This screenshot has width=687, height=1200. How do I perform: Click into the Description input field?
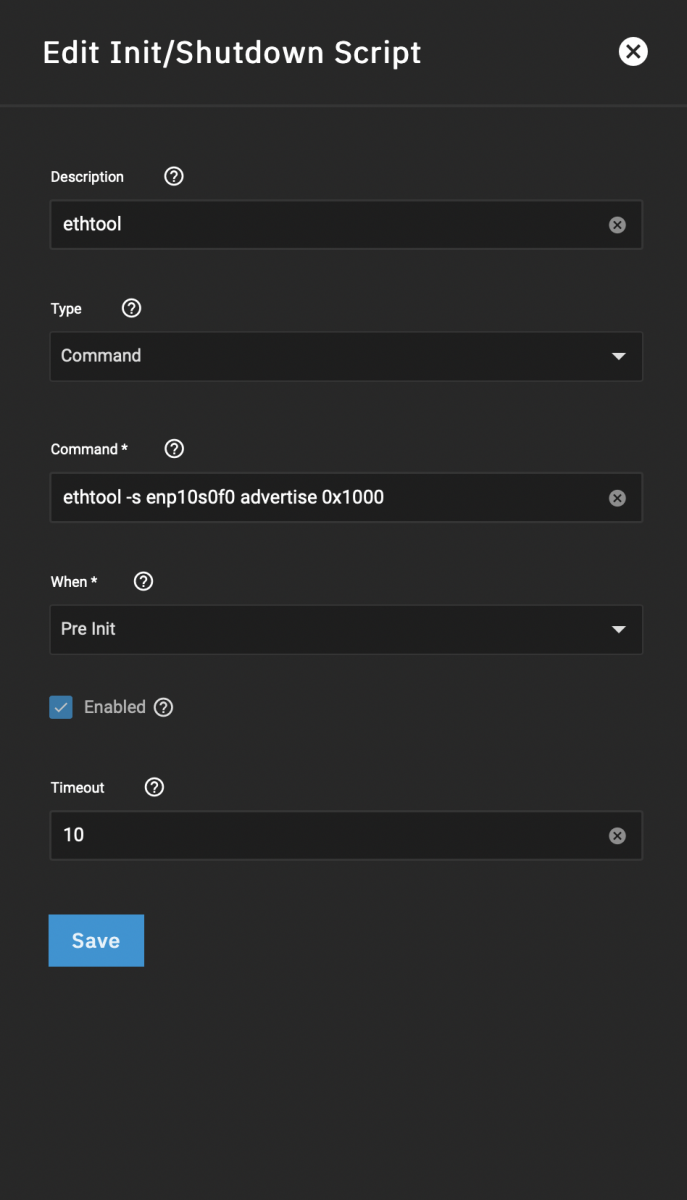(320, 225)
